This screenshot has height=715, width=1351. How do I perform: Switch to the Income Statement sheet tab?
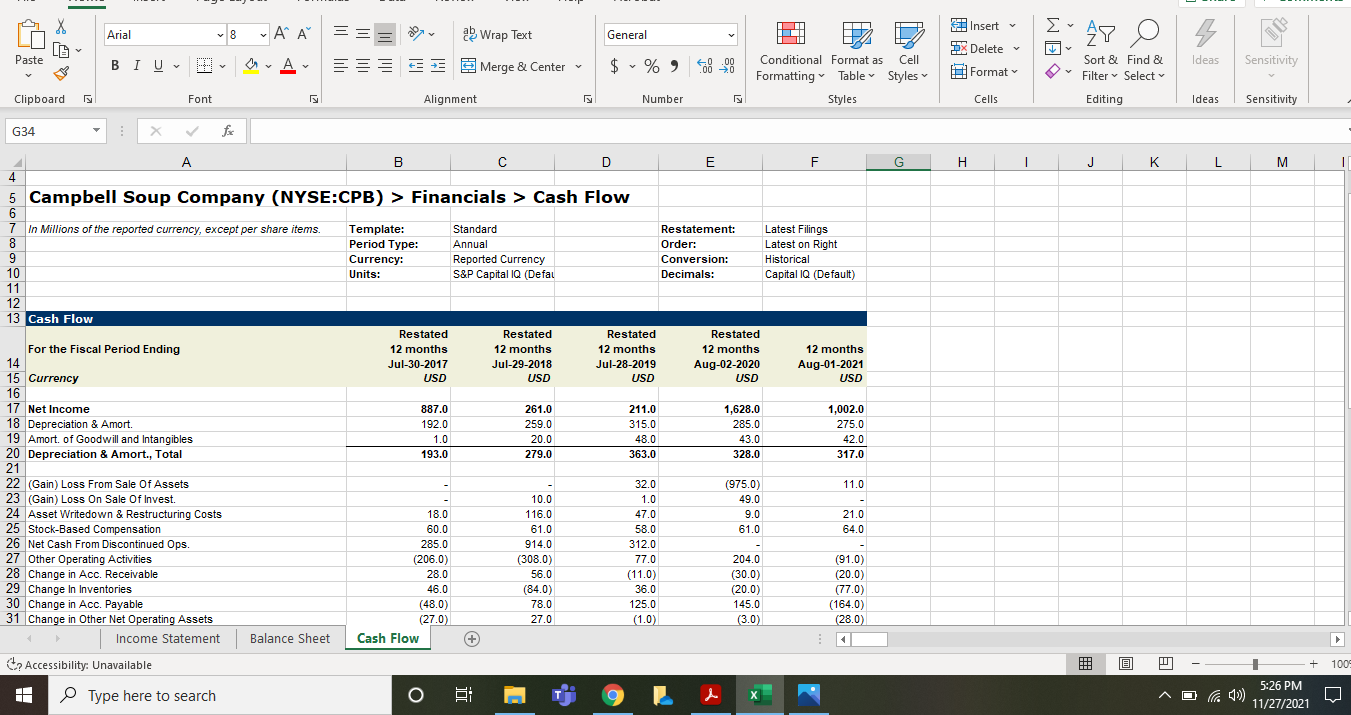167,639
